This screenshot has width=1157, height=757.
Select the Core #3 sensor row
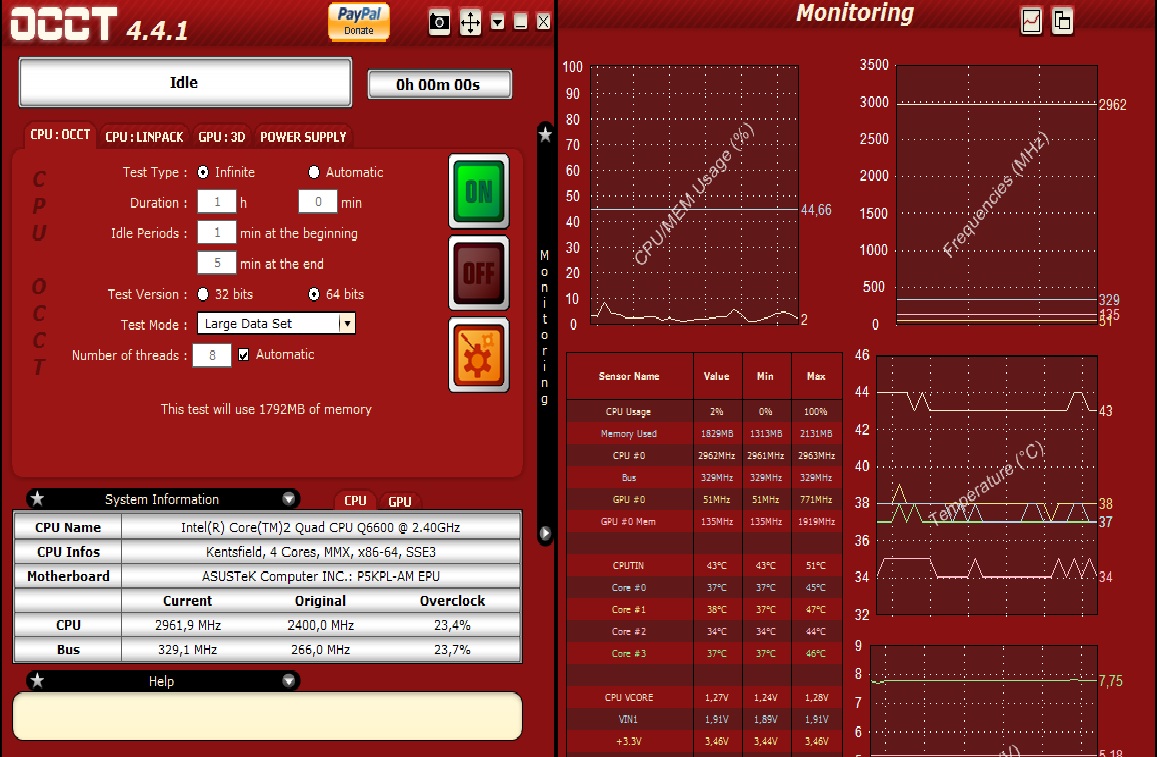point(704,654)
